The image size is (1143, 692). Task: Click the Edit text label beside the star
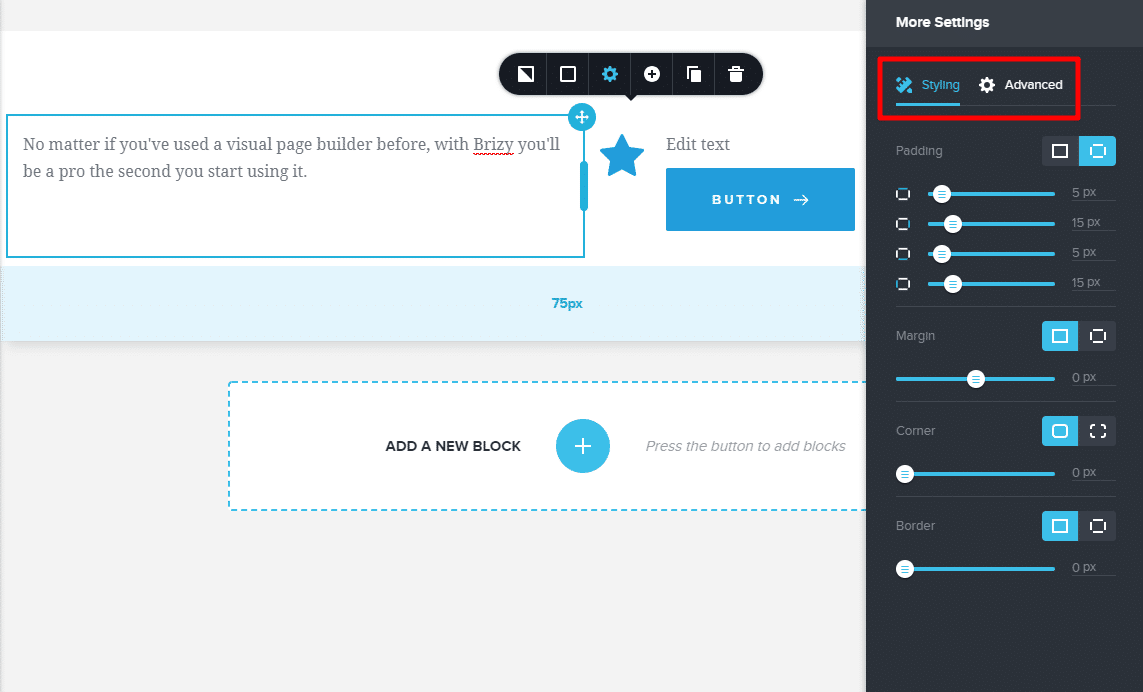698,144
